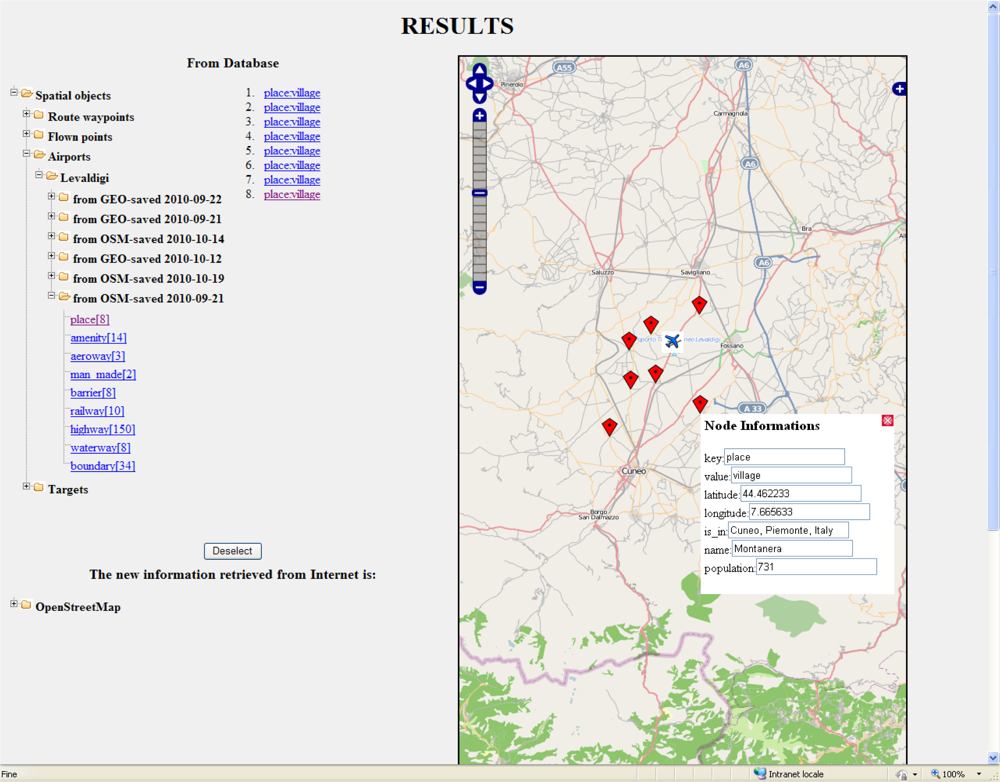This screenshot has width=1000, height=782.
Task: Select the red marker directly left of the airplane
Action: (x=629, y=341)
